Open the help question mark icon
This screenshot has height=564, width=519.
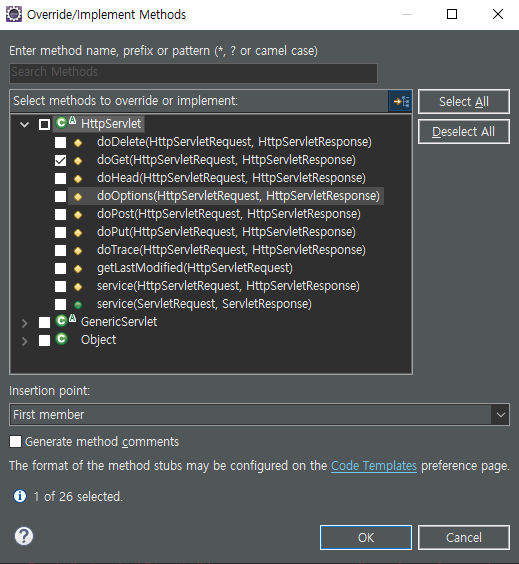[24, 536]
